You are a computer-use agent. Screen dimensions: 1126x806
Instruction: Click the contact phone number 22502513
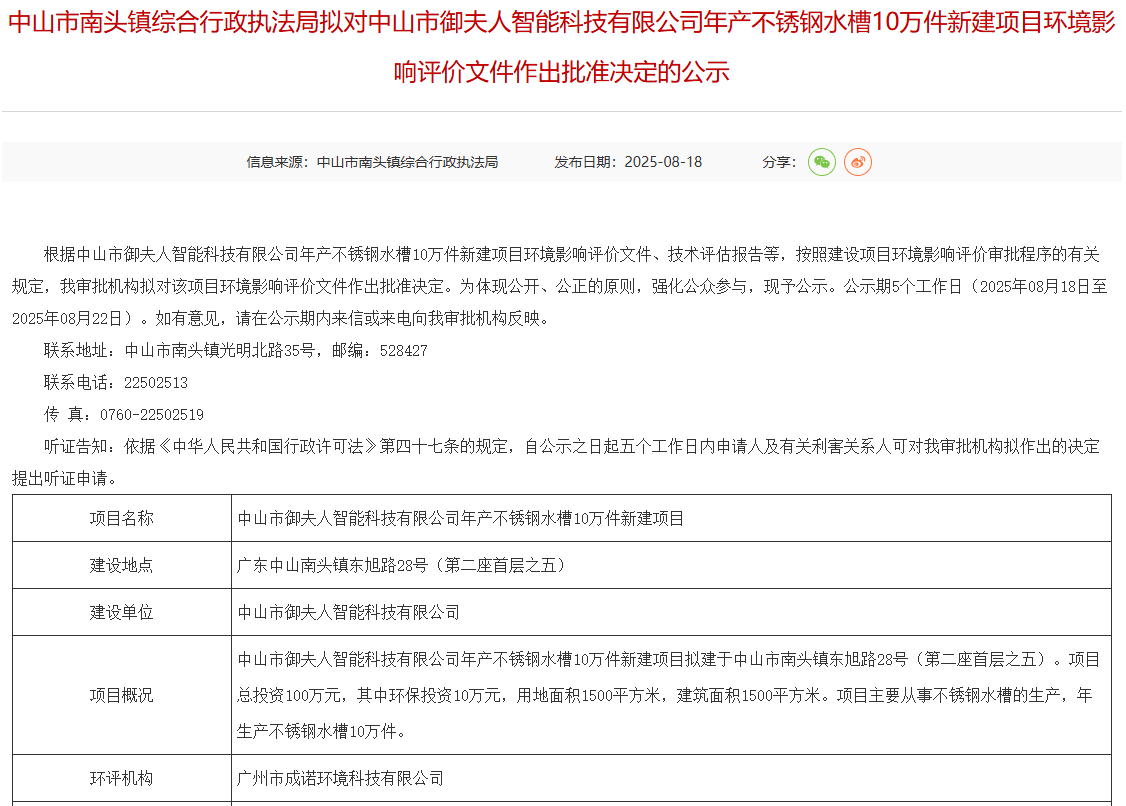(155, 383)
